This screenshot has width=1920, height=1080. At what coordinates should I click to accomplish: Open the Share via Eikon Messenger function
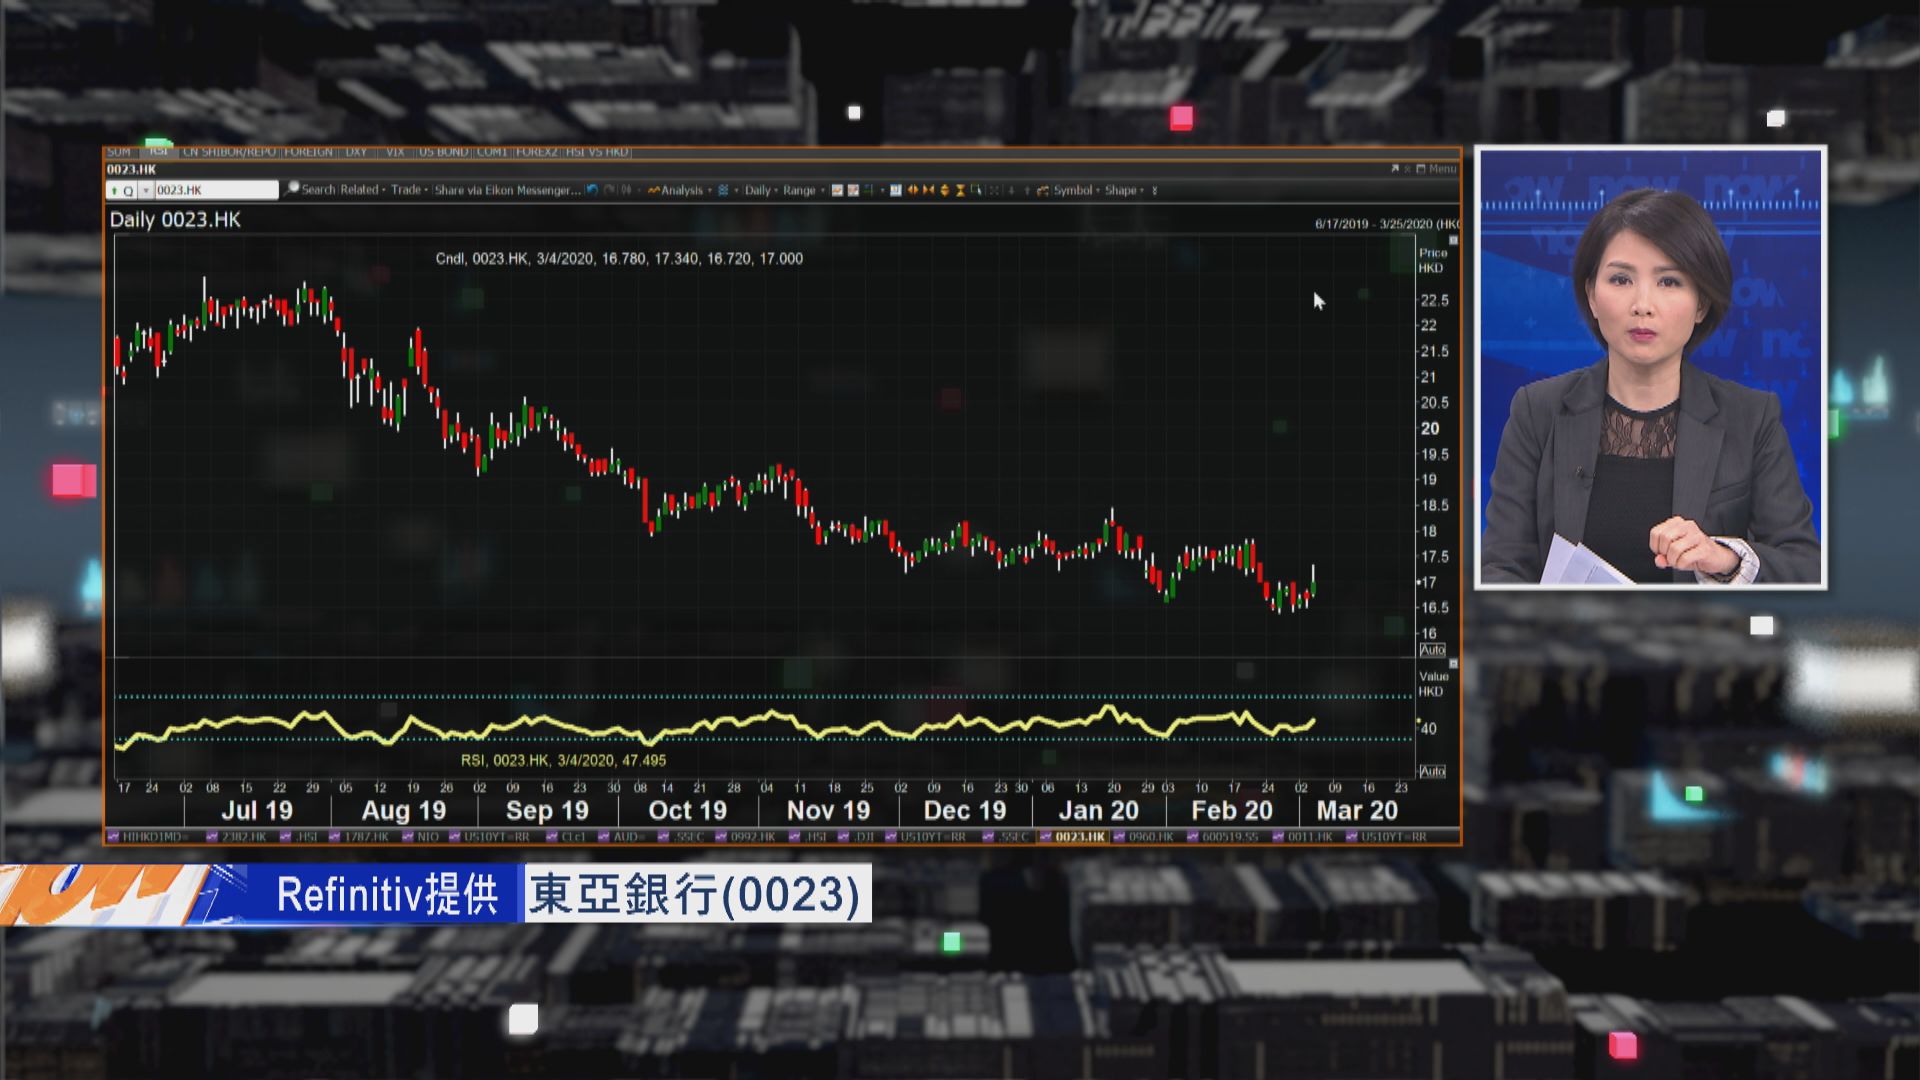point(505,190)
